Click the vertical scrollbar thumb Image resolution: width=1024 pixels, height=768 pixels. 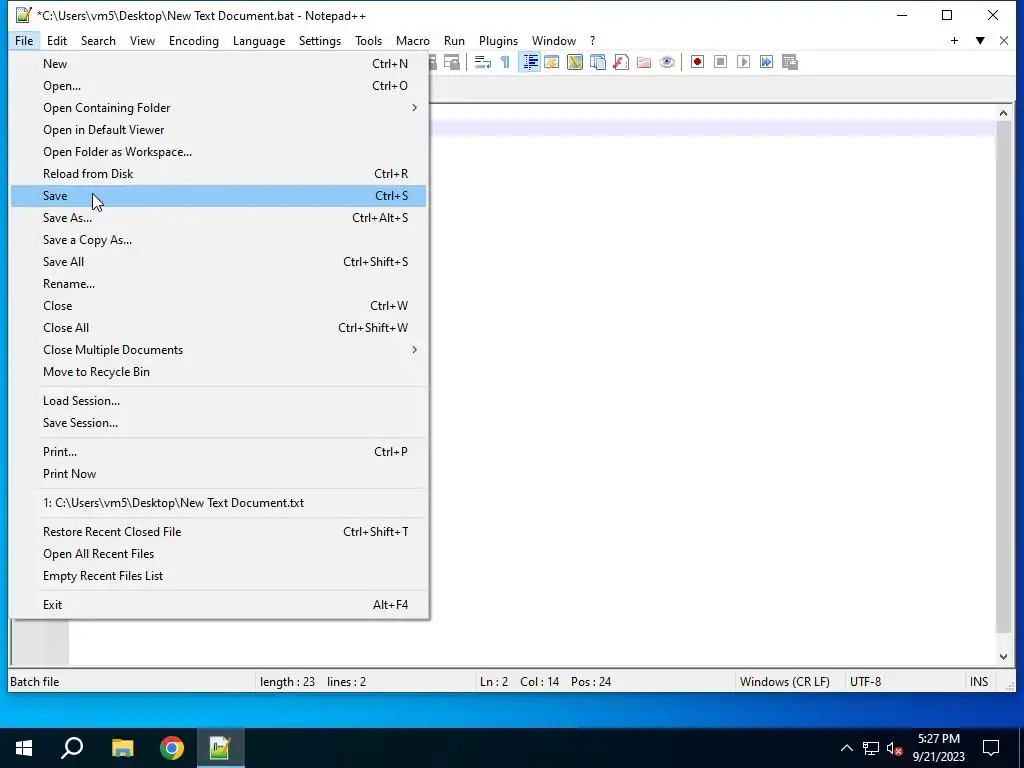coord(1003,377)
